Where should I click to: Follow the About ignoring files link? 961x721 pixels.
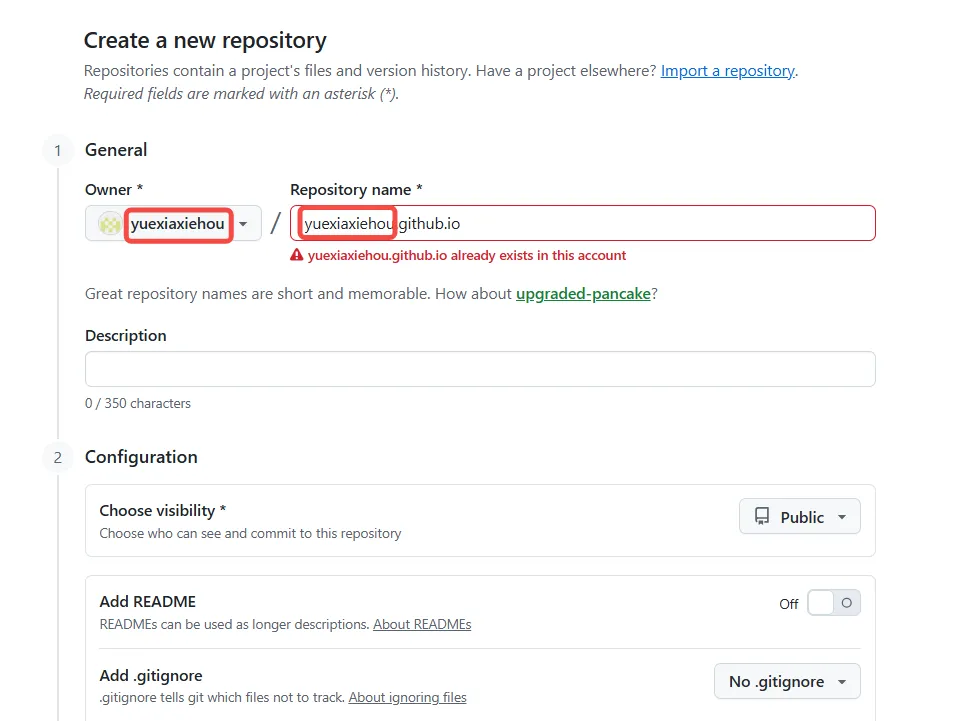click(x=407, y=697)
